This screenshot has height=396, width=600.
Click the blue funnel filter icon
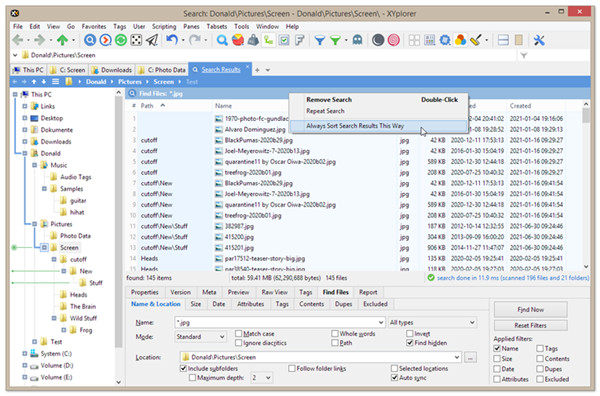(320, 40)
